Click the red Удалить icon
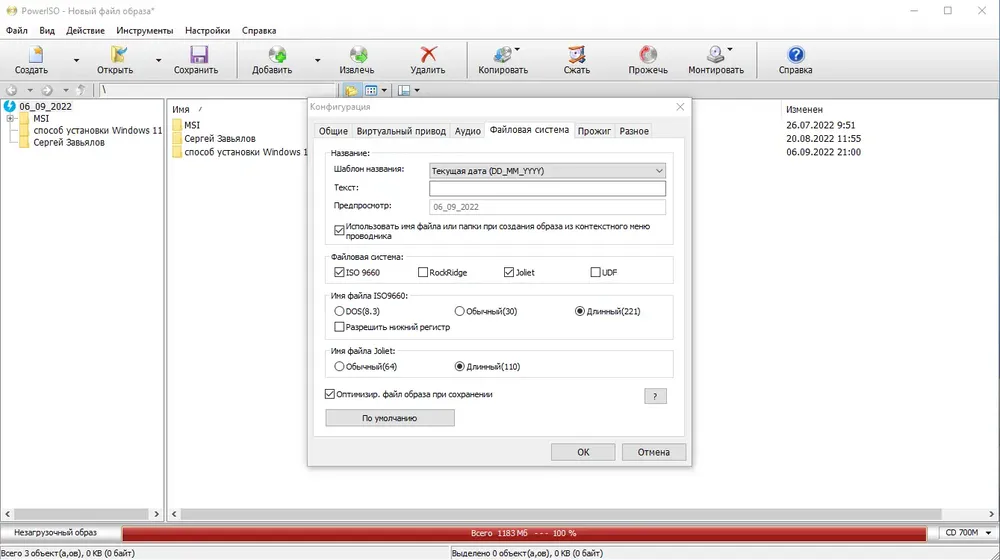Viewport: 1000px width, 560px height. (x=429, y=55)
